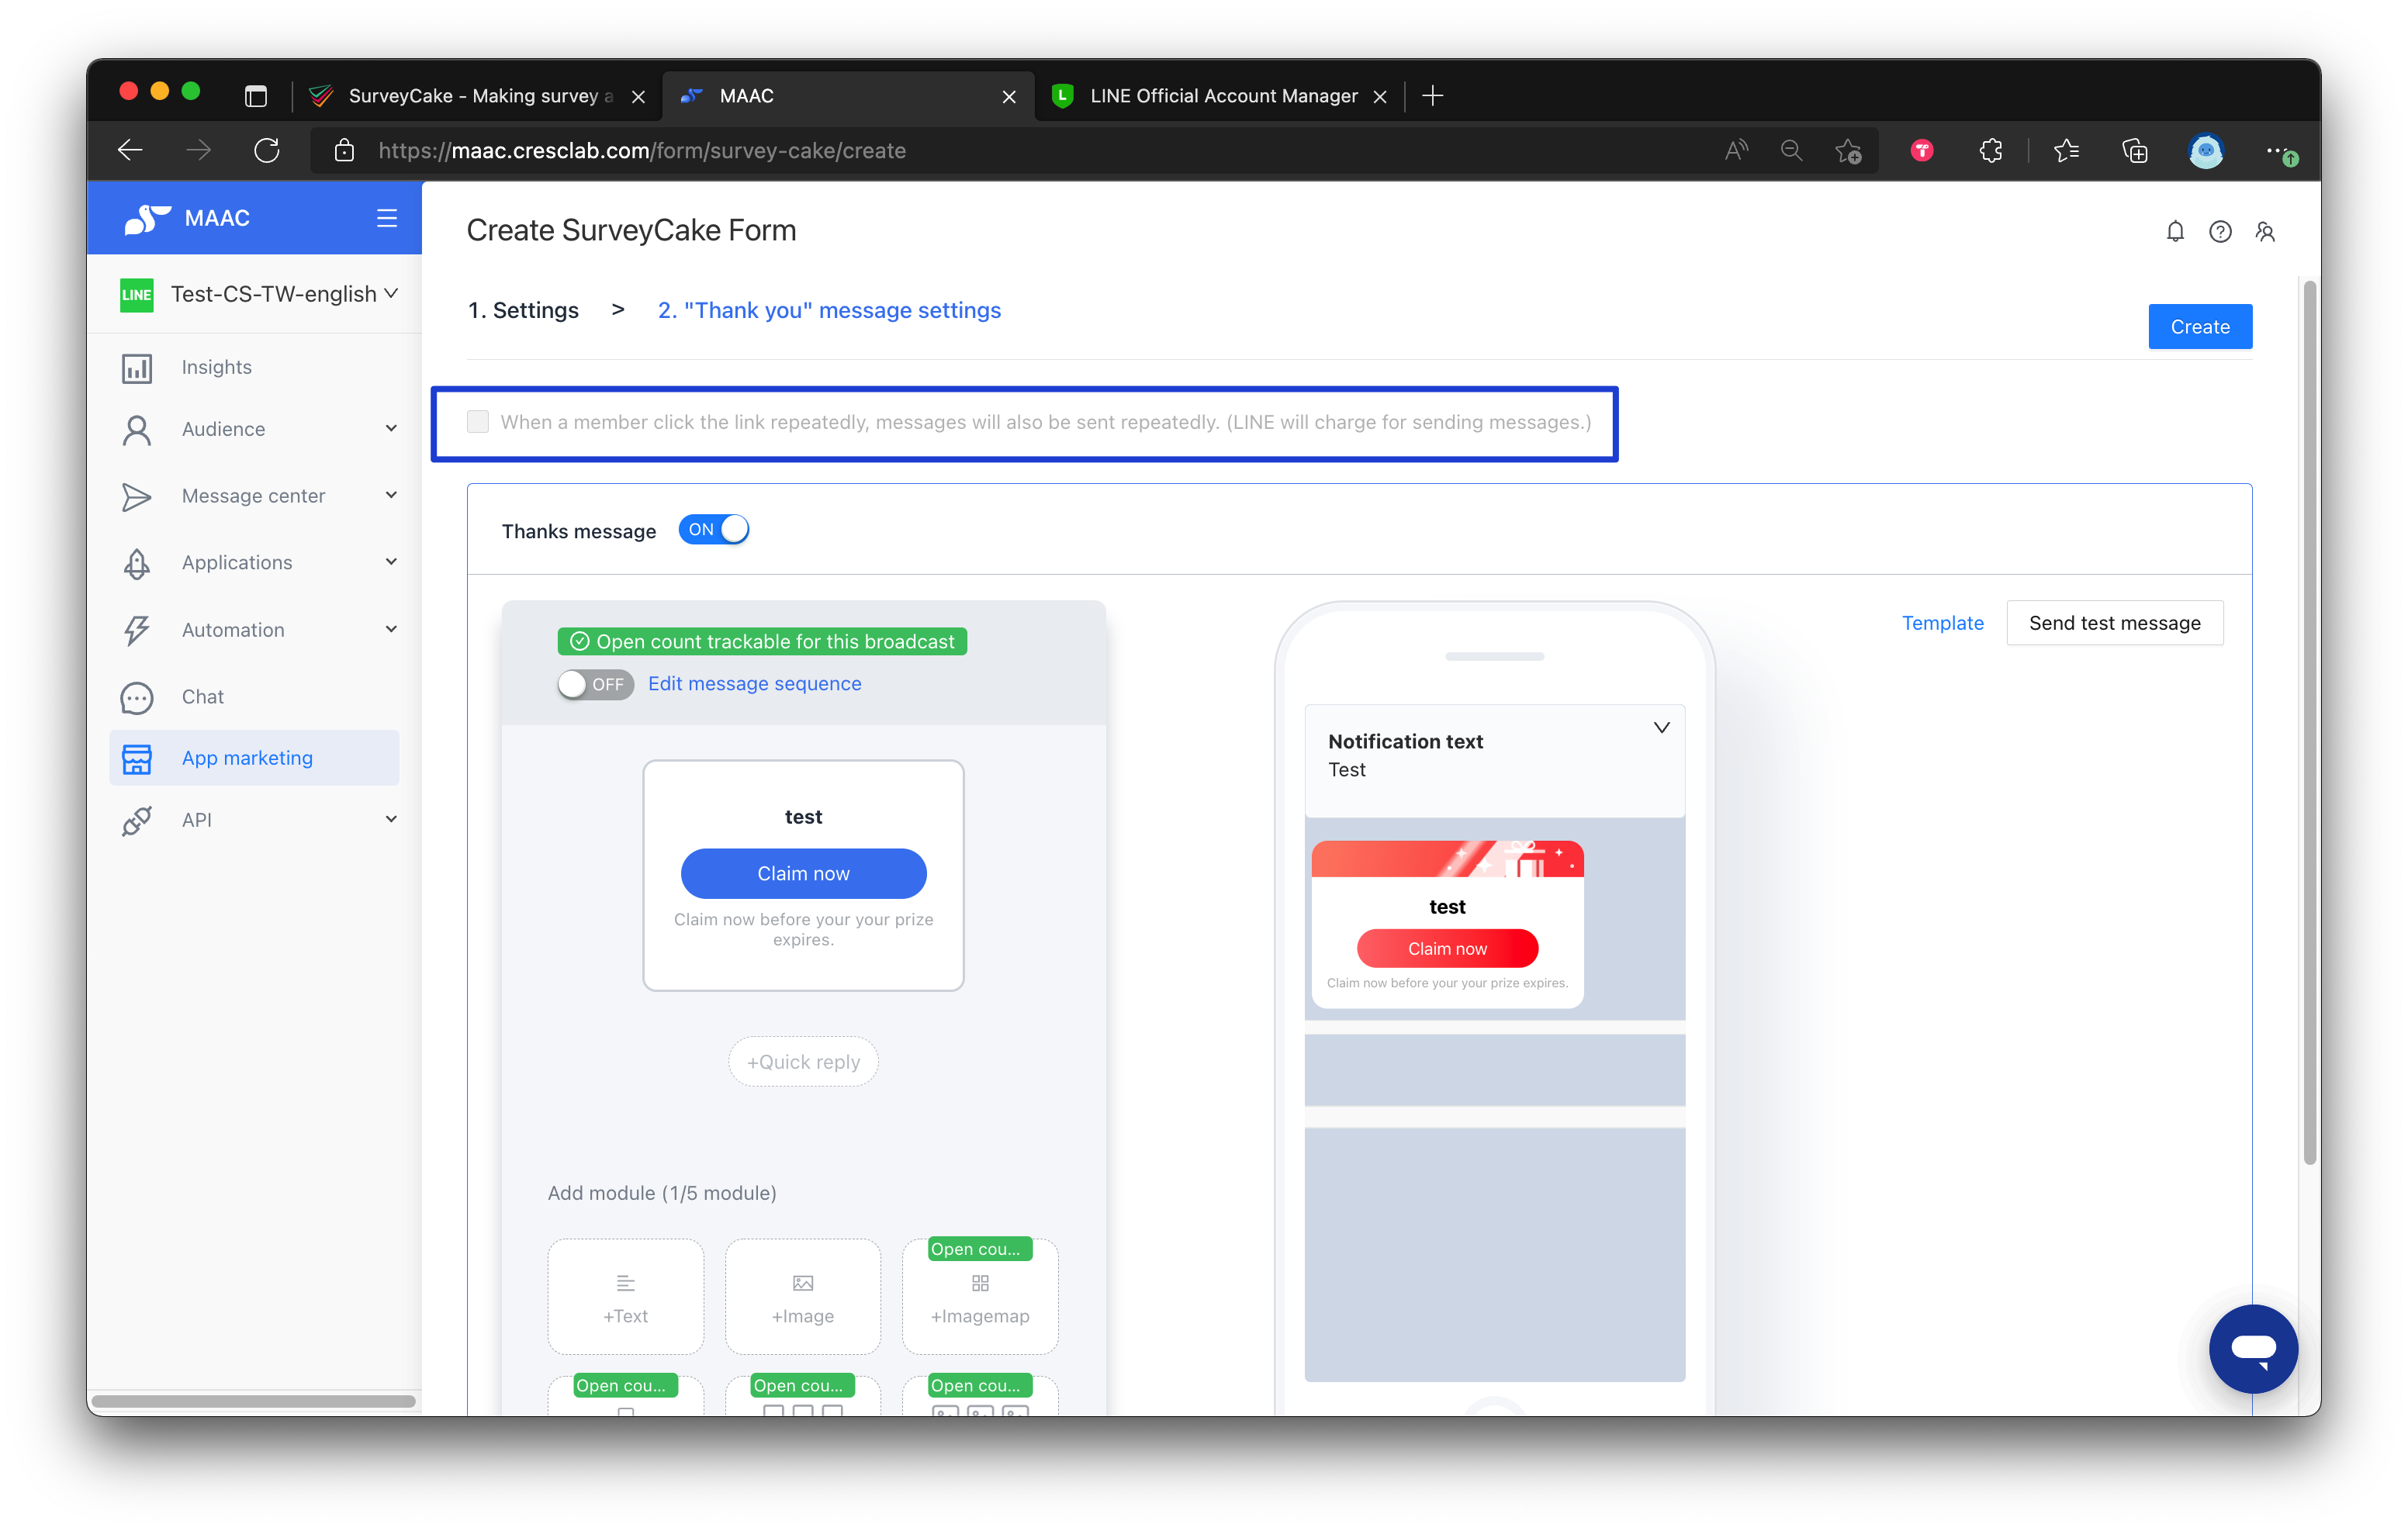The width and height of the screenshot is (2408, 1531).
Task: Open the chat support bubble
Action: click(2253, 1348)
